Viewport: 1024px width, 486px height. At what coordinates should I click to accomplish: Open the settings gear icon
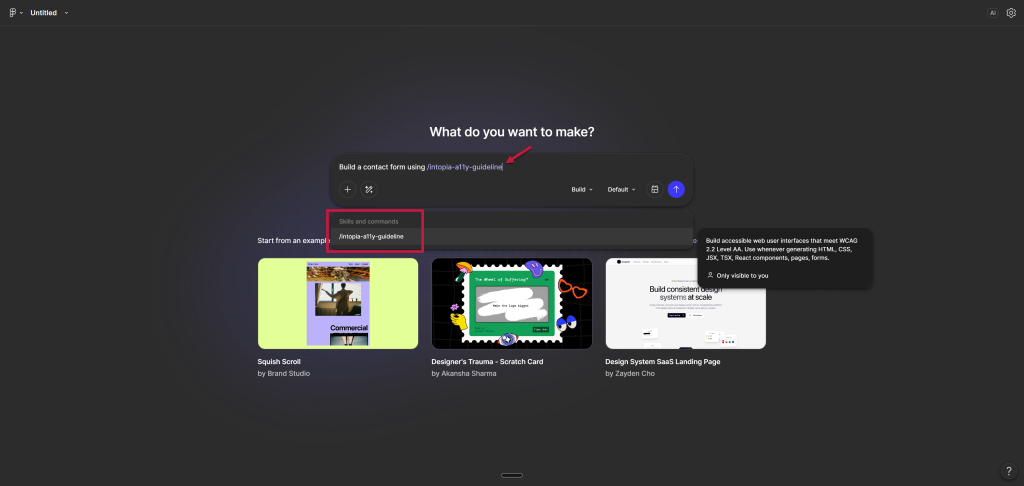point(1011,12)
